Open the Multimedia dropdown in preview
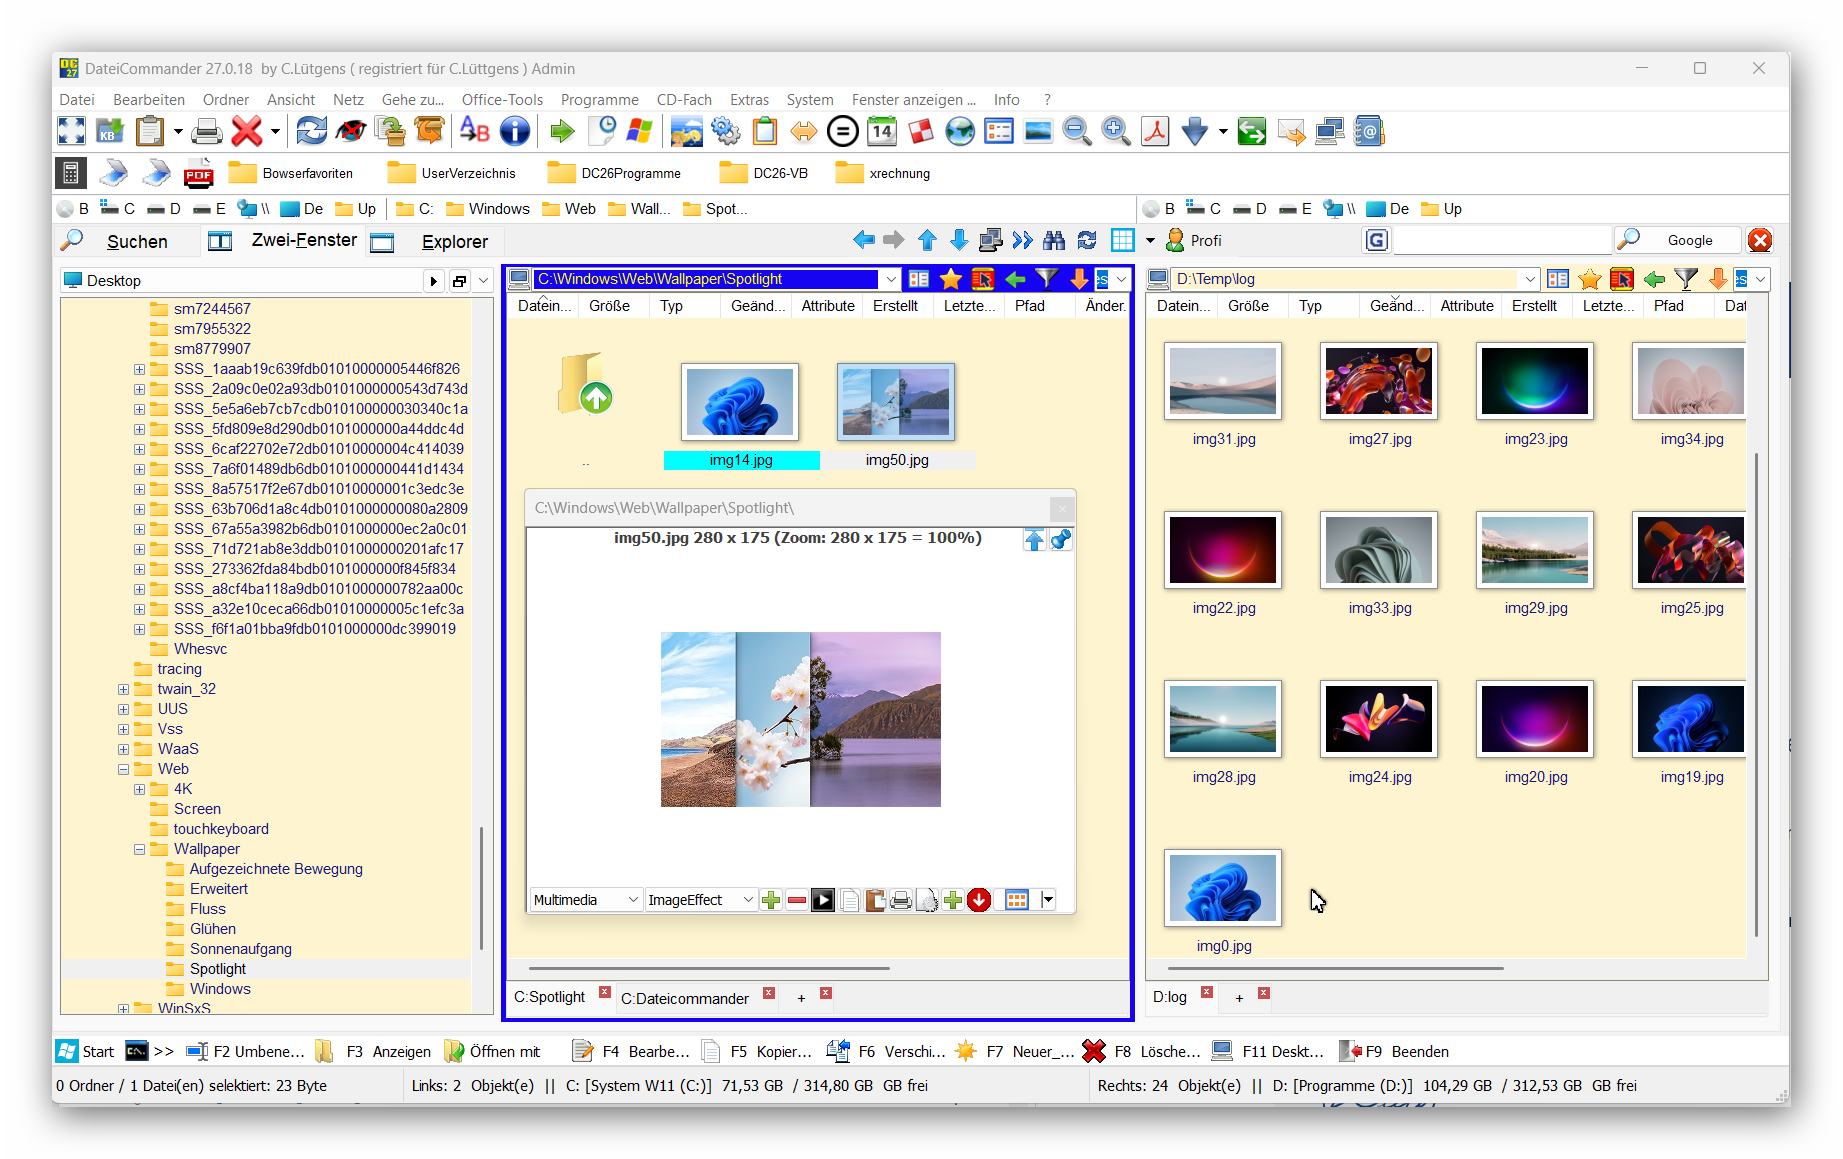The height and width of the screenshot is (1159, 1843). tap(585, 900)
